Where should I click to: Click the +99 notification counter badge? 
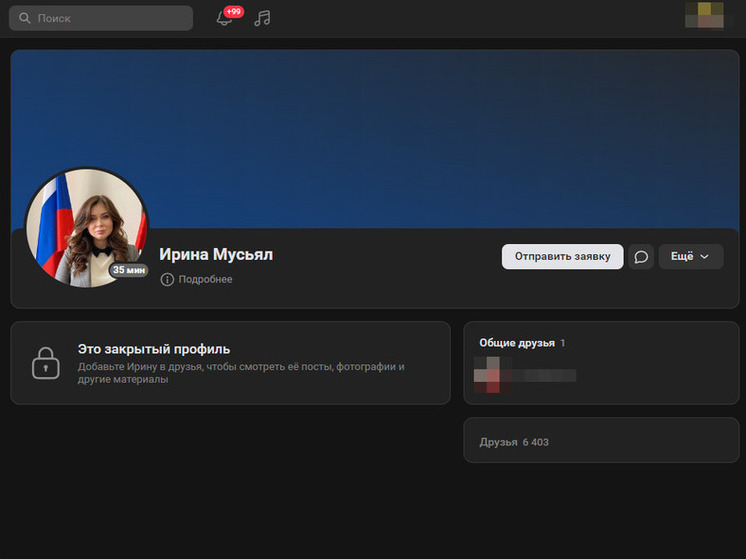tap(234, 11)
